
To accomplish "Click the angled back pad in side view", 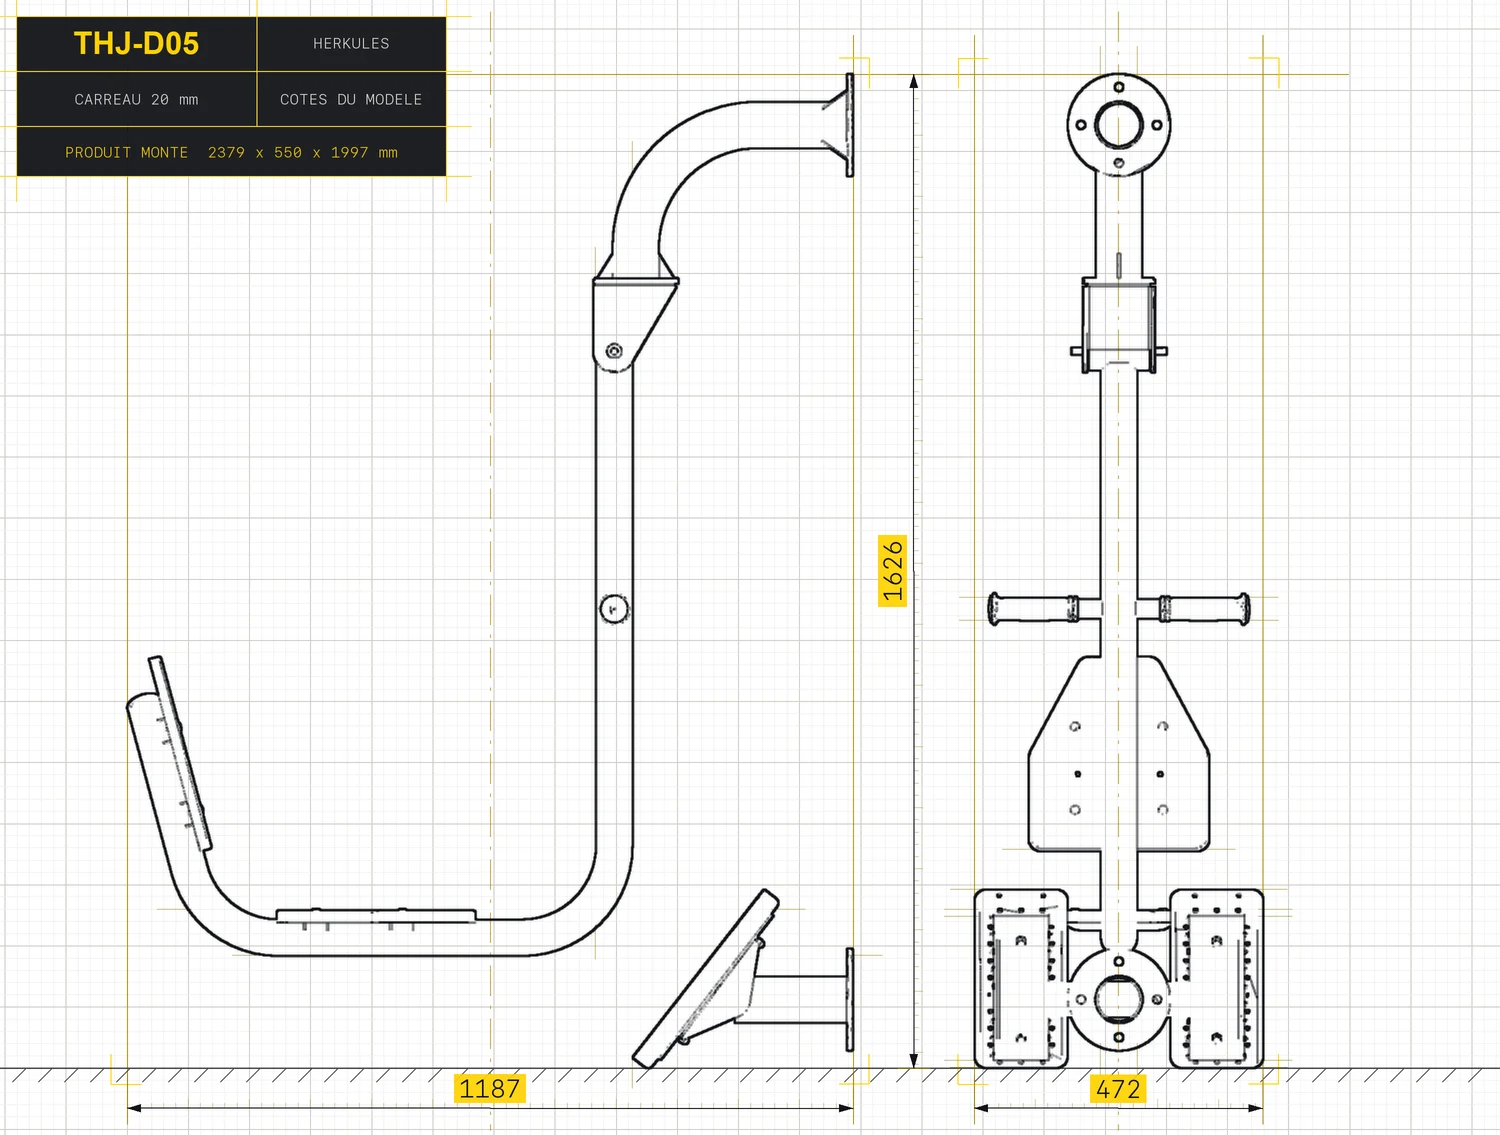I will (x=169, y=755).
